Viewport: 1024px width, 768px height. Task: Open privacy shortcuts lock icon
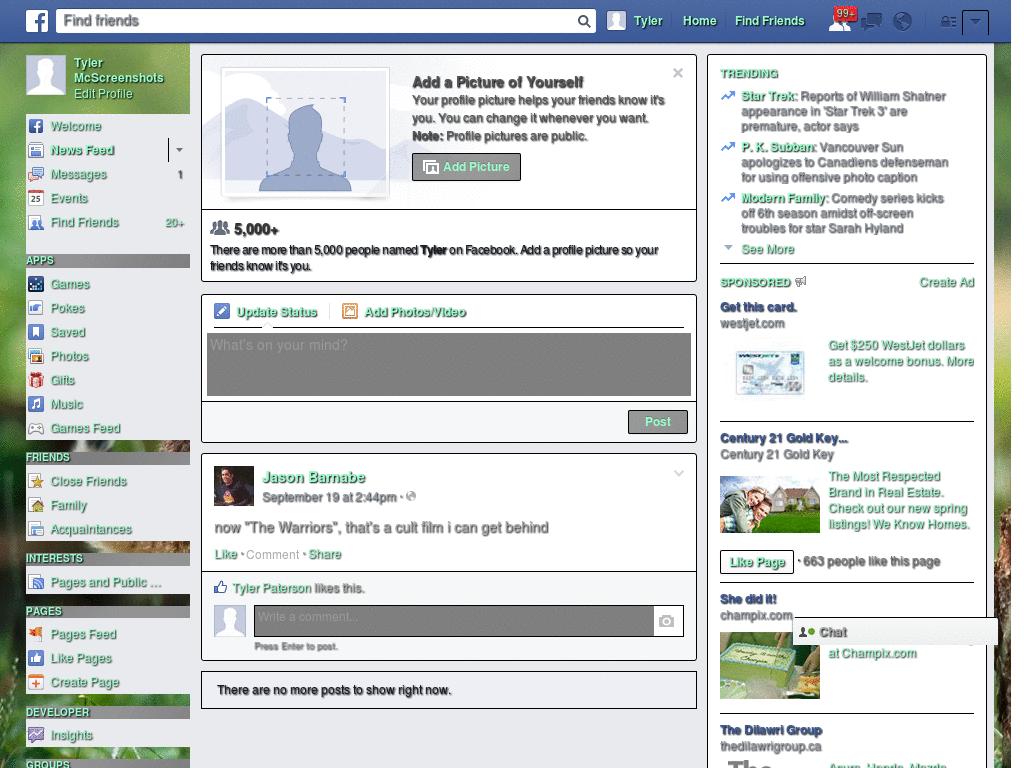pyautogui.click(x=948, y=22)
